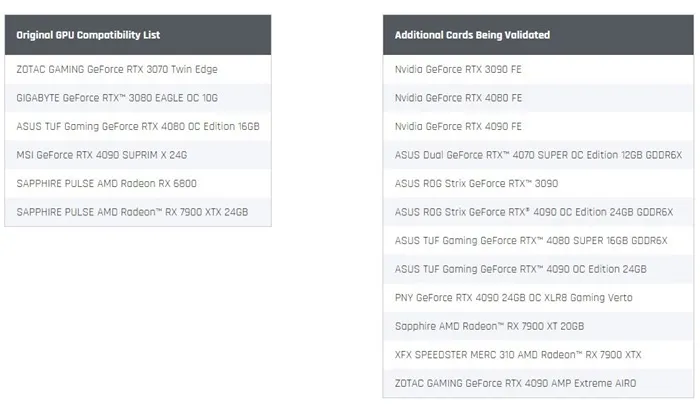The height and width of the screenshot is (406, 700).
Task: Select SAPPHIRE PULSE Radeon RX 7900 XTX 24GB
Action: [138, 212]
